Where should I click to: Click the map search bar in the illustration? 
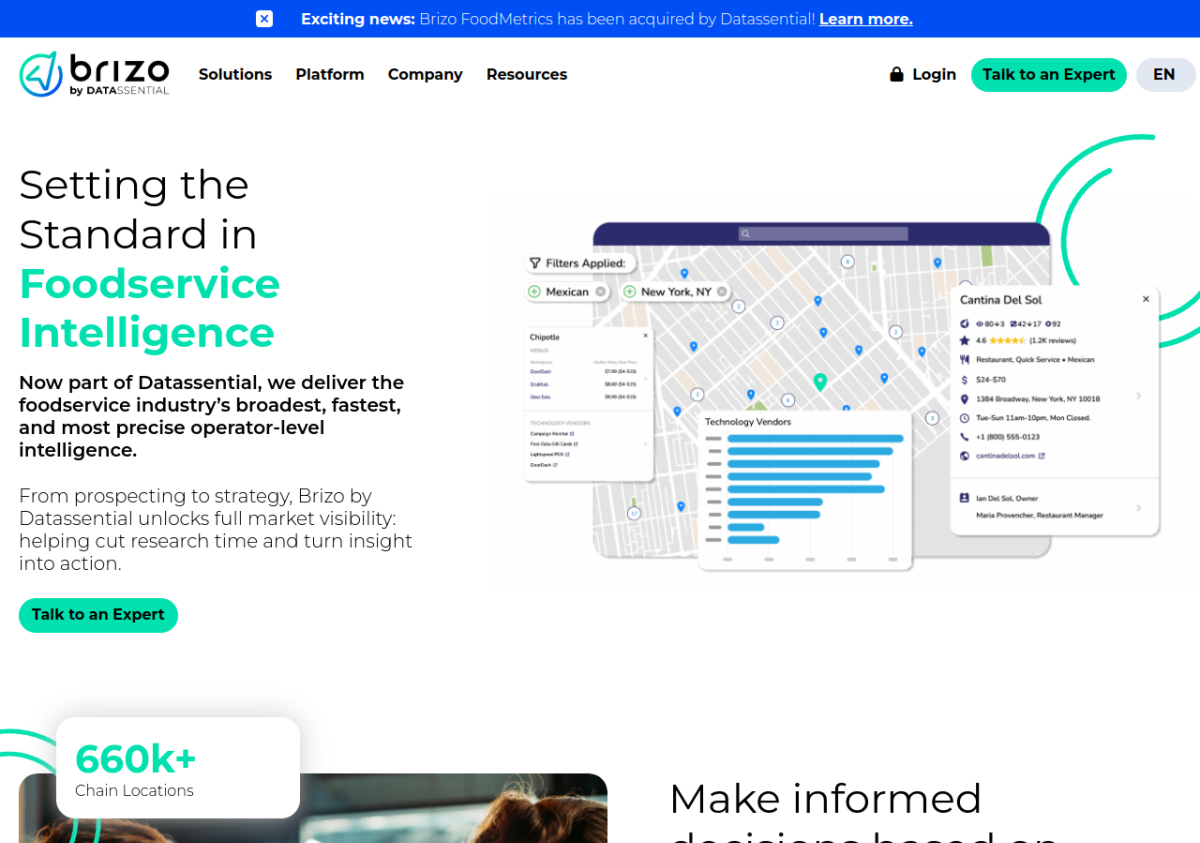pyautogui.click(x=823, y=234)
